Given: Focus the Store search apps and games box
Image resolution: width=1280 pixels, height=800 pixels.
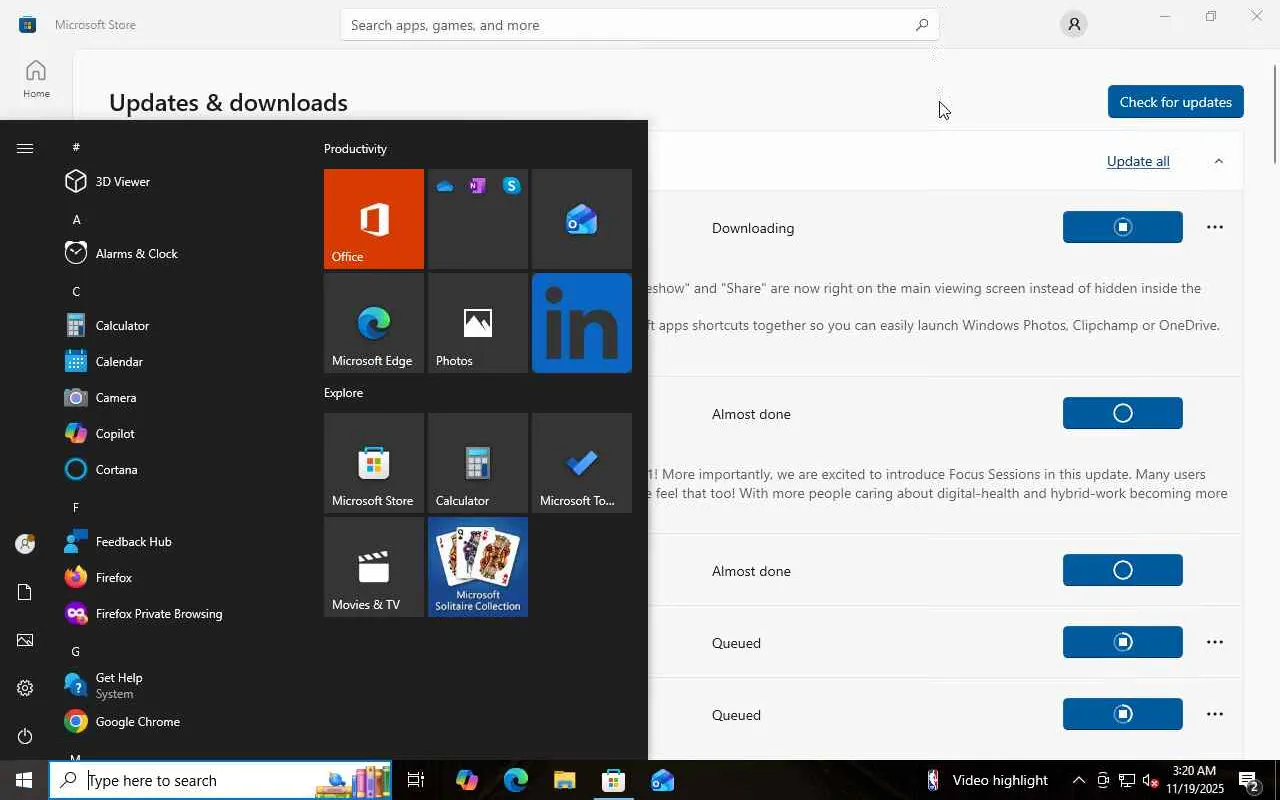Looking at the screenshot, I should click(x=639, y=25).
